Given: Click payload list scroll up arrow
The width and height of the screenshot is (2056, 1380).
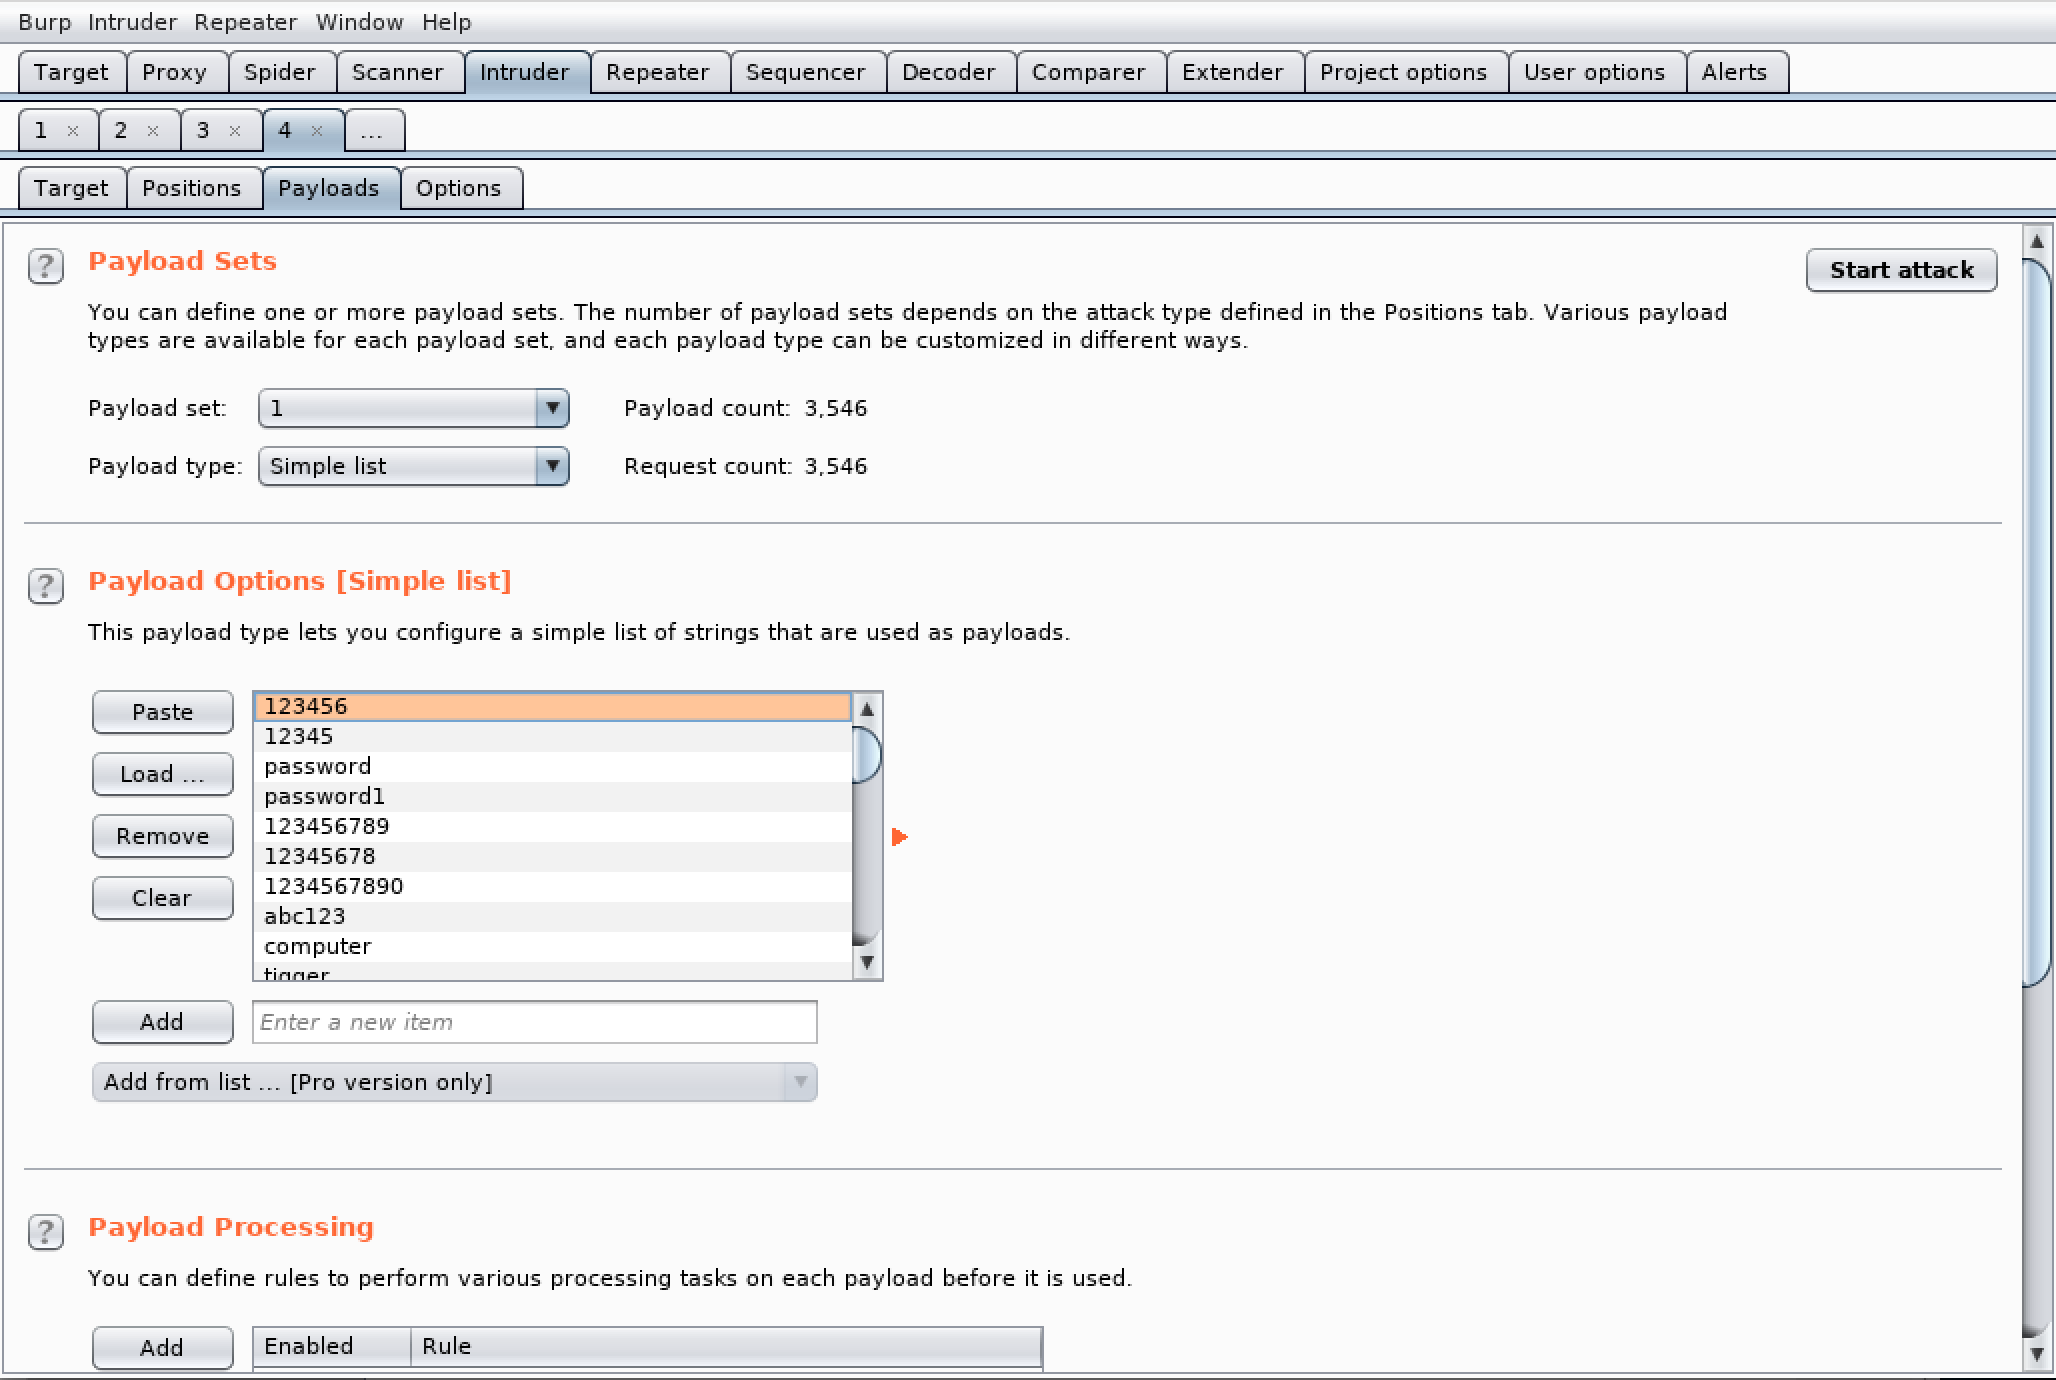Looking at the screenshot, I should tap(867, 709).
